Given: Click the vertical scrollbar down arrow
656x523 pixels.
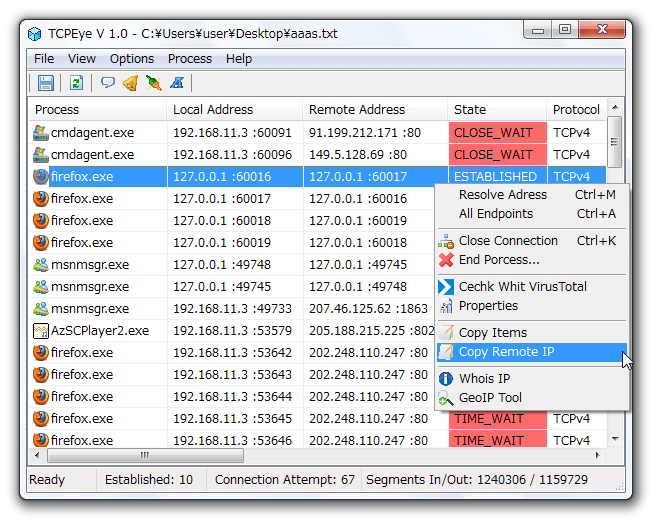Looking at the screenshot, I should pyautogui.click(x=615, y=439).
